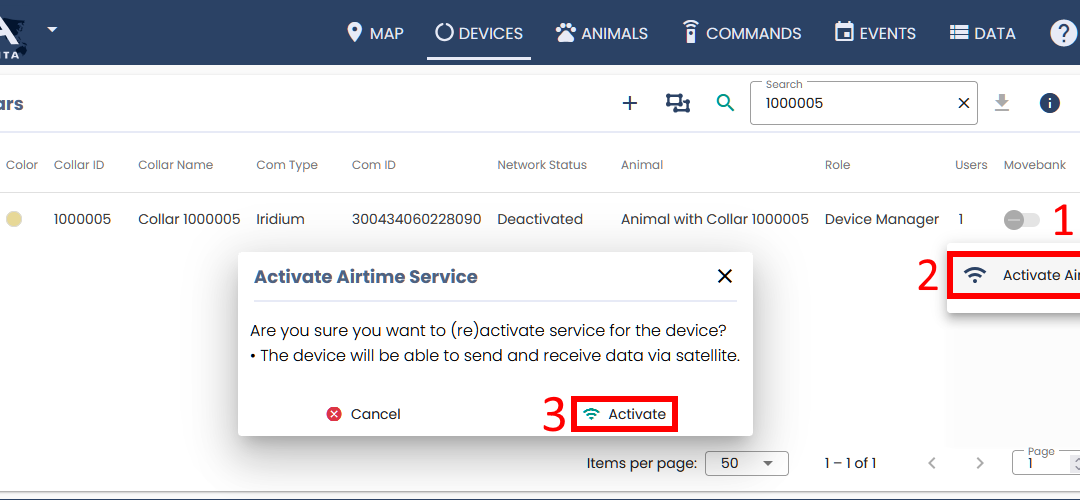Open the info icon in toolbar
The height and width of the screenshot is (500, 1080).
pyautogui.click(x=1049, y=103)
